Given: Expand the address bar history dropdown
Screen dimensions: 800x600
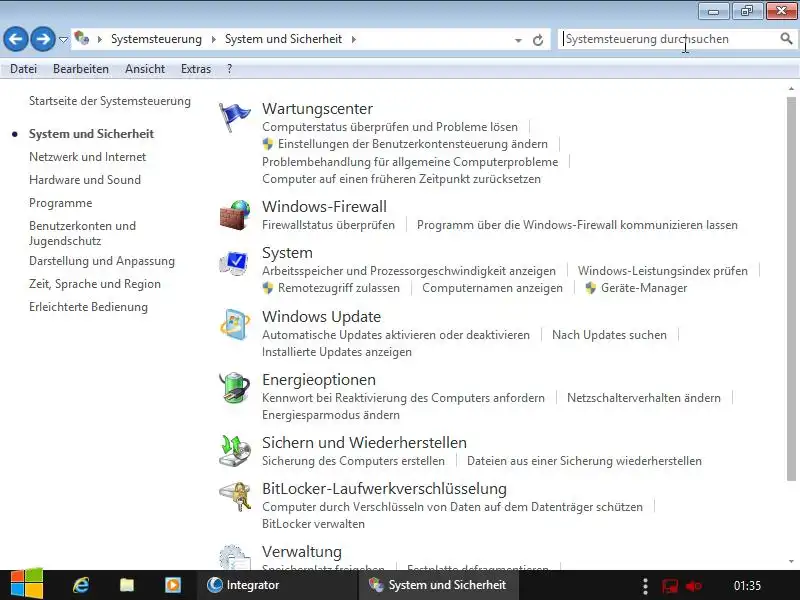Looking at the screenshot, I should click(518, 40).
